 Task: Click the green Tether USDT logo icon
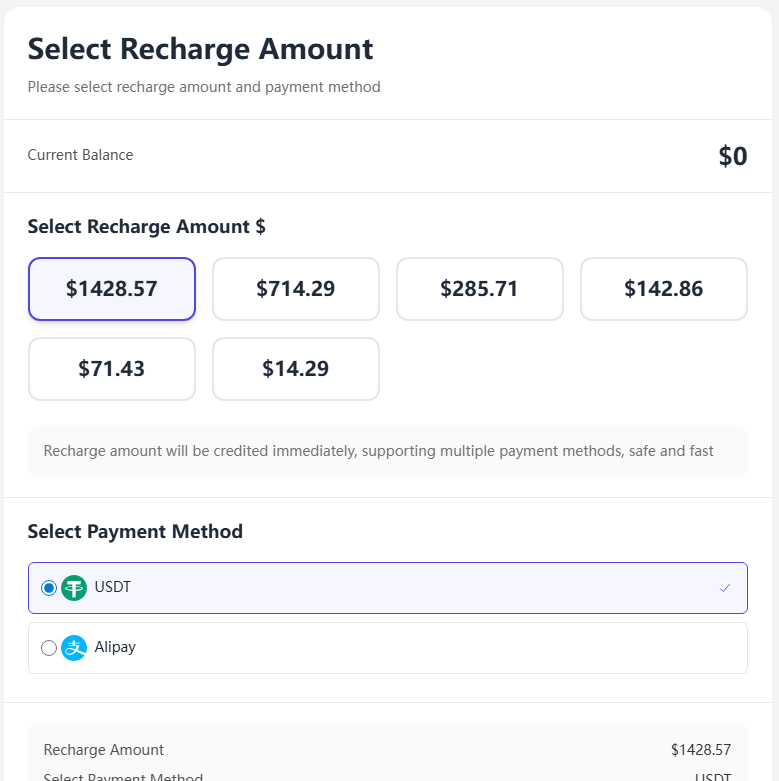pos(74,588)
